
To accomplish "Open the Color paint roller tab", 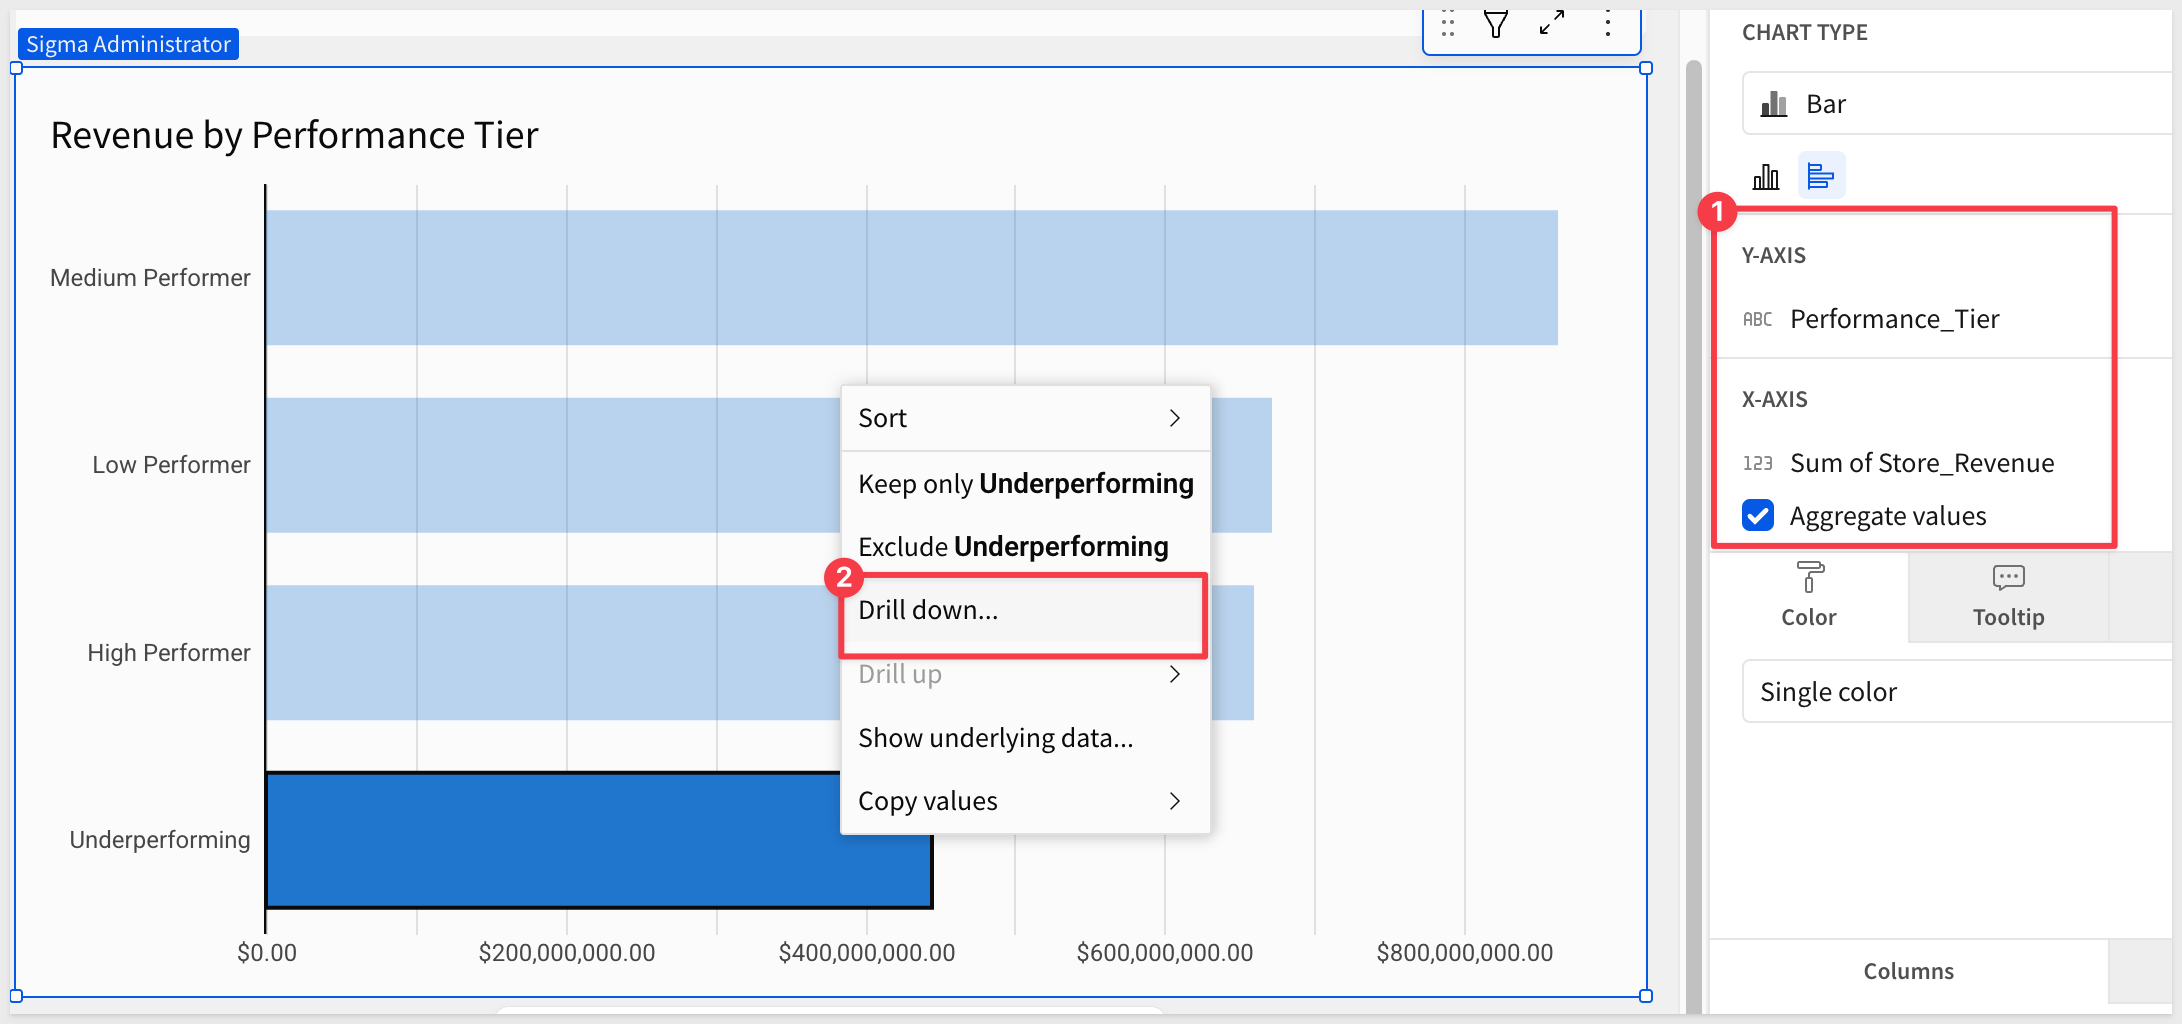I will click(x=1808, y=596).
